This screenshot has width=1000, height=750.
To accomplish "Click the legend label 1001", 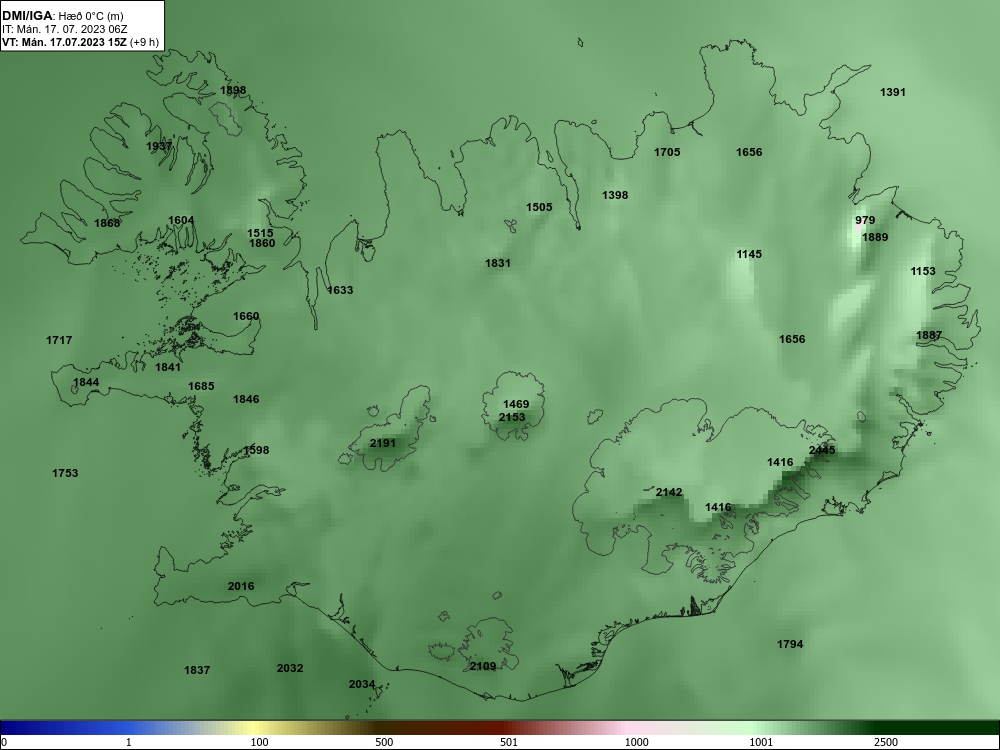I will coord(761,742).
